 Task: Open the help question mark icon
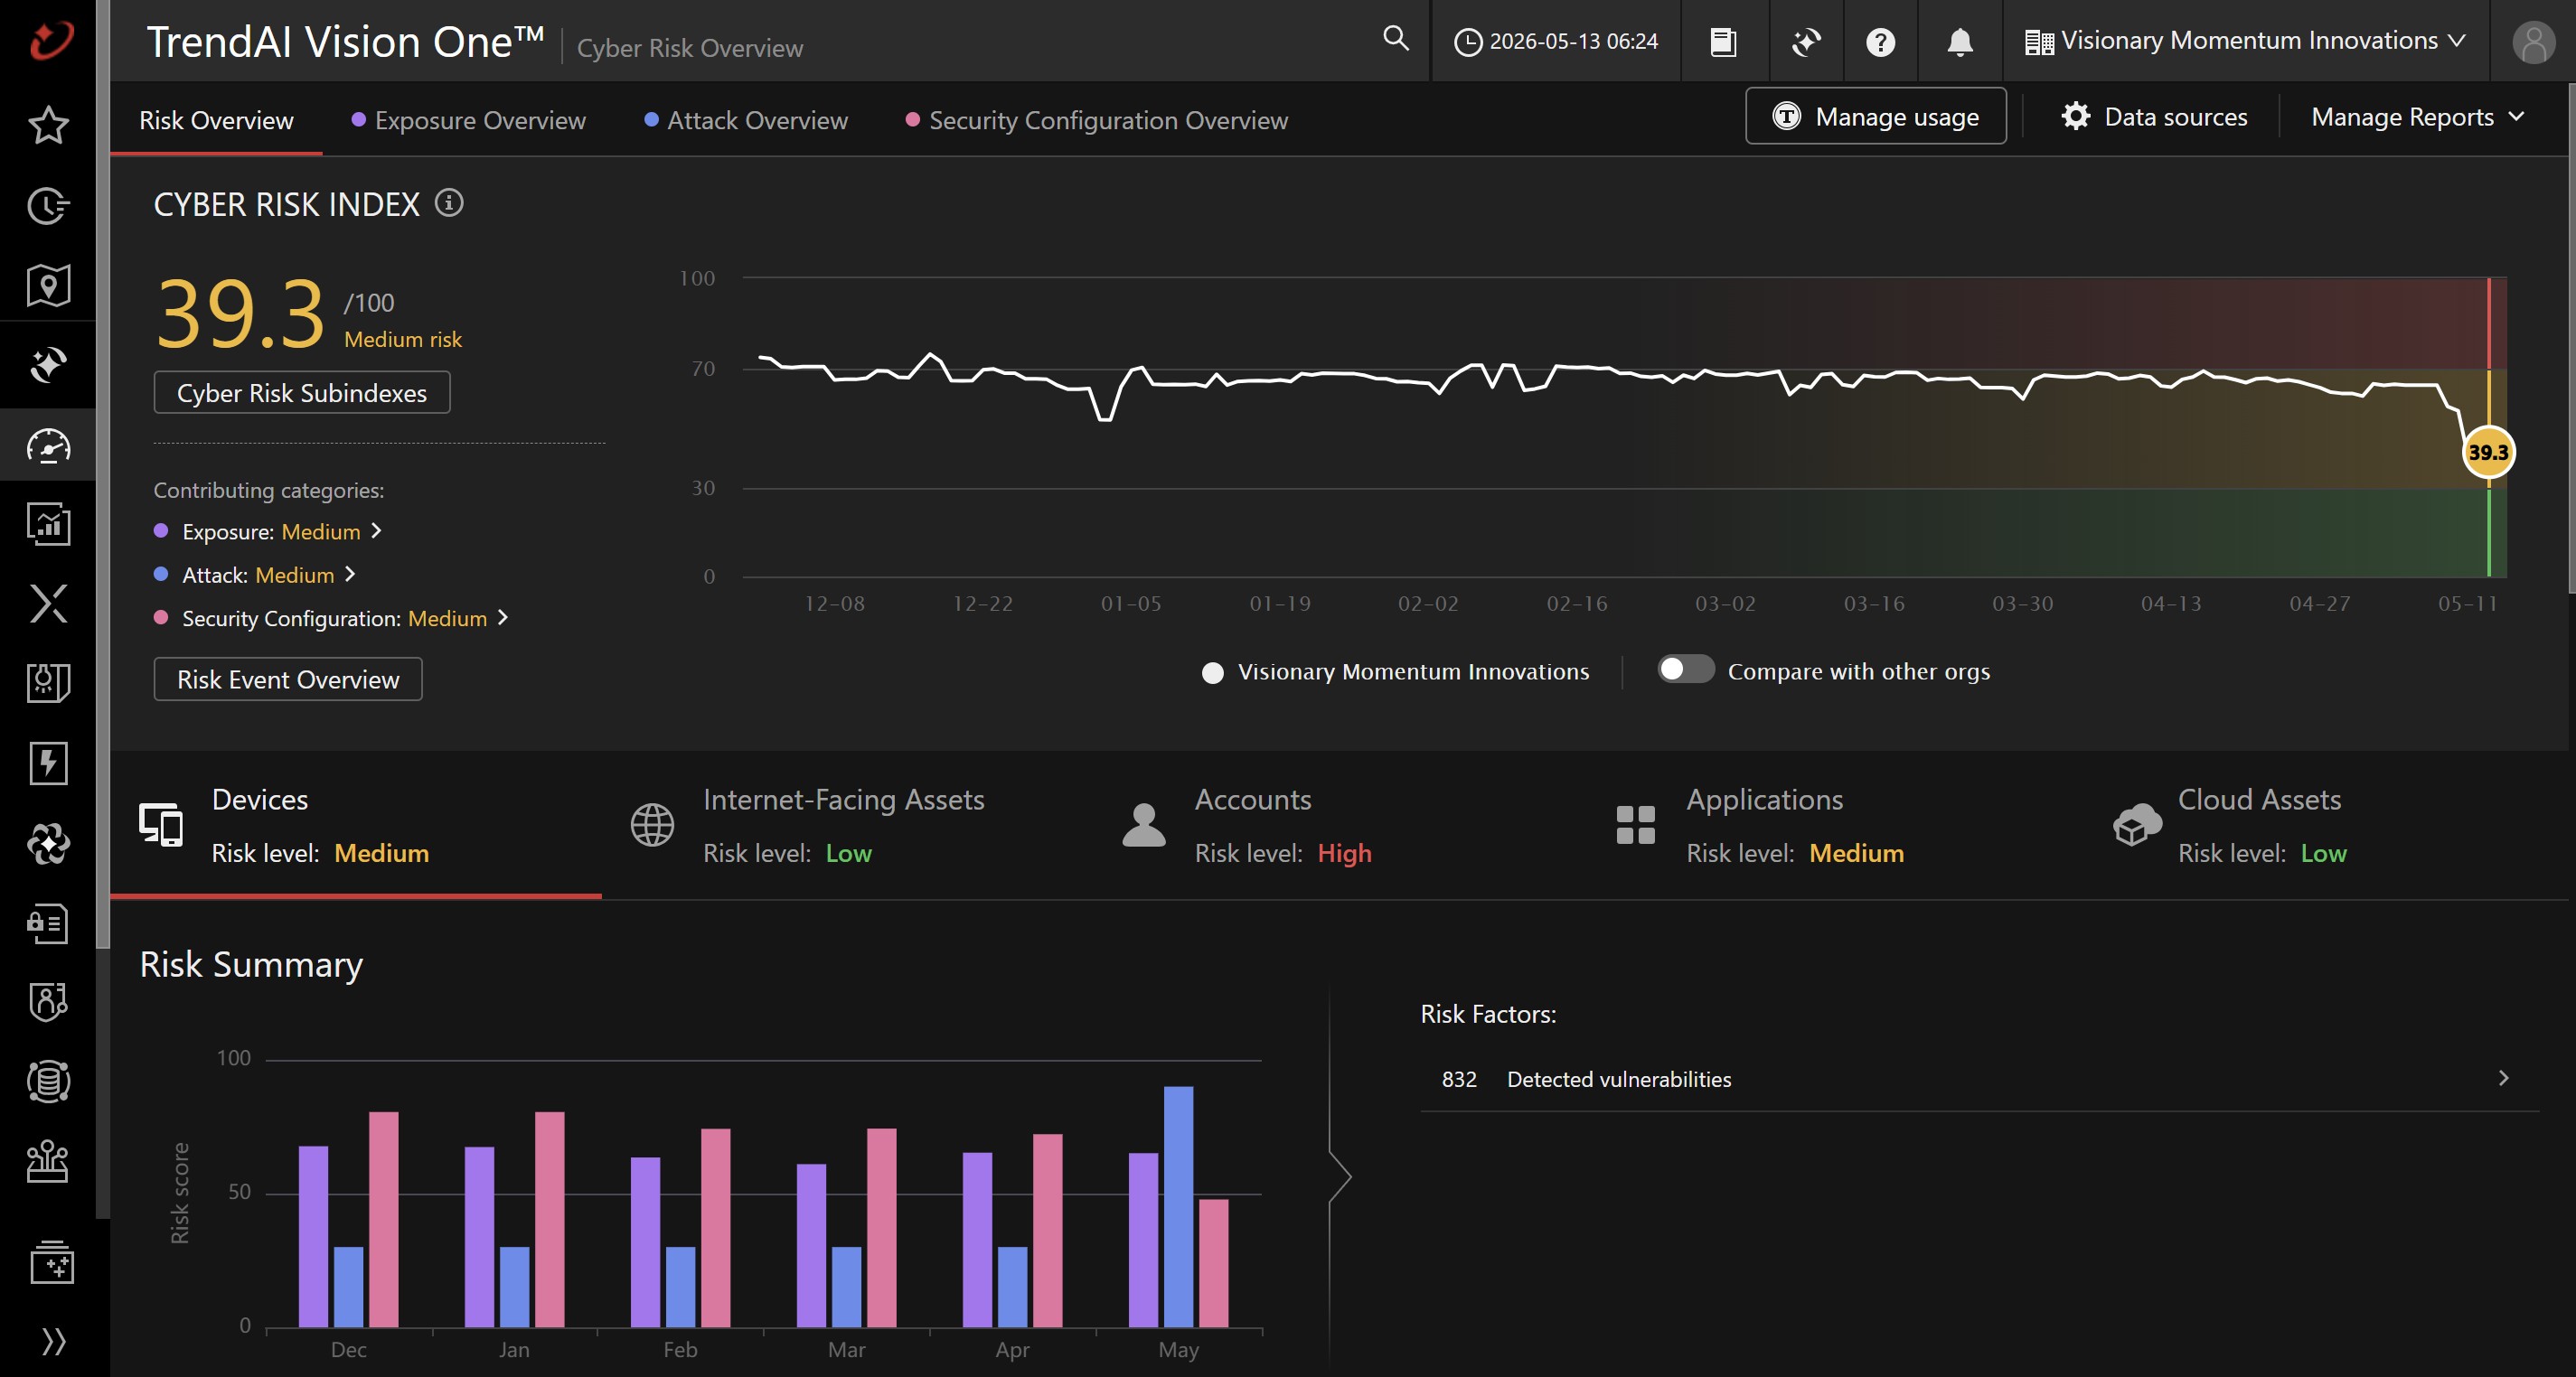coord(1880,42)
